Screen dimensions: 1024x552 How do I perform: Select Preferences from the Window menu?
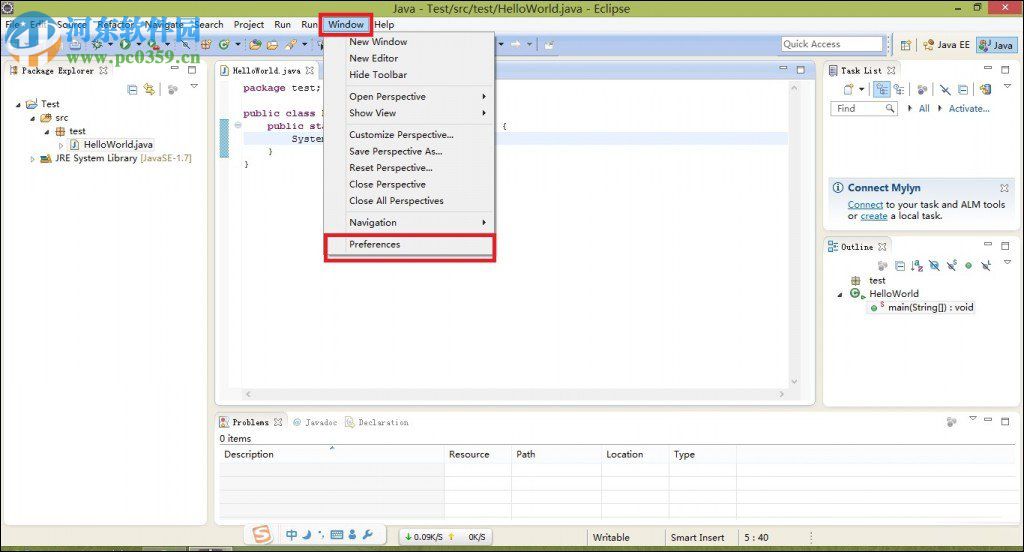pyautogui.click(x=375, y=245)
